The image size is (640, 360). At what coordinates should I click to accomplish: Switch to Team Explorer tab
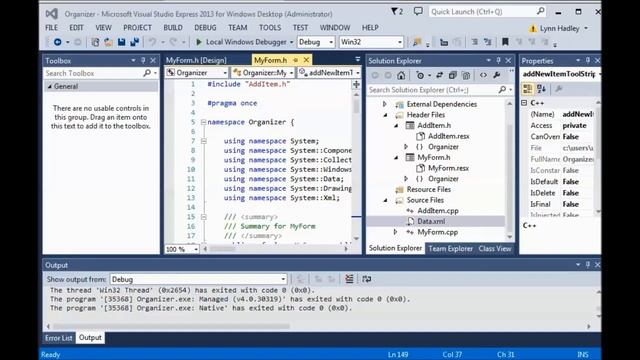[450, 249]
